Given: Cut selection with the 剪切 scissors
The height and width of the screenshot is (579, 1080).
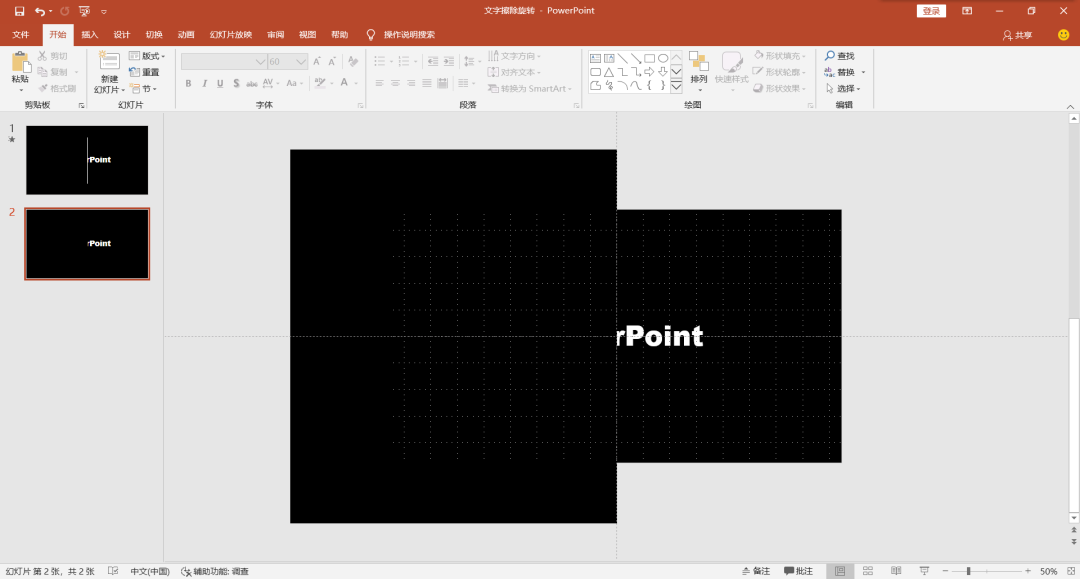Looking at the screenshot, I should point(53,56).
